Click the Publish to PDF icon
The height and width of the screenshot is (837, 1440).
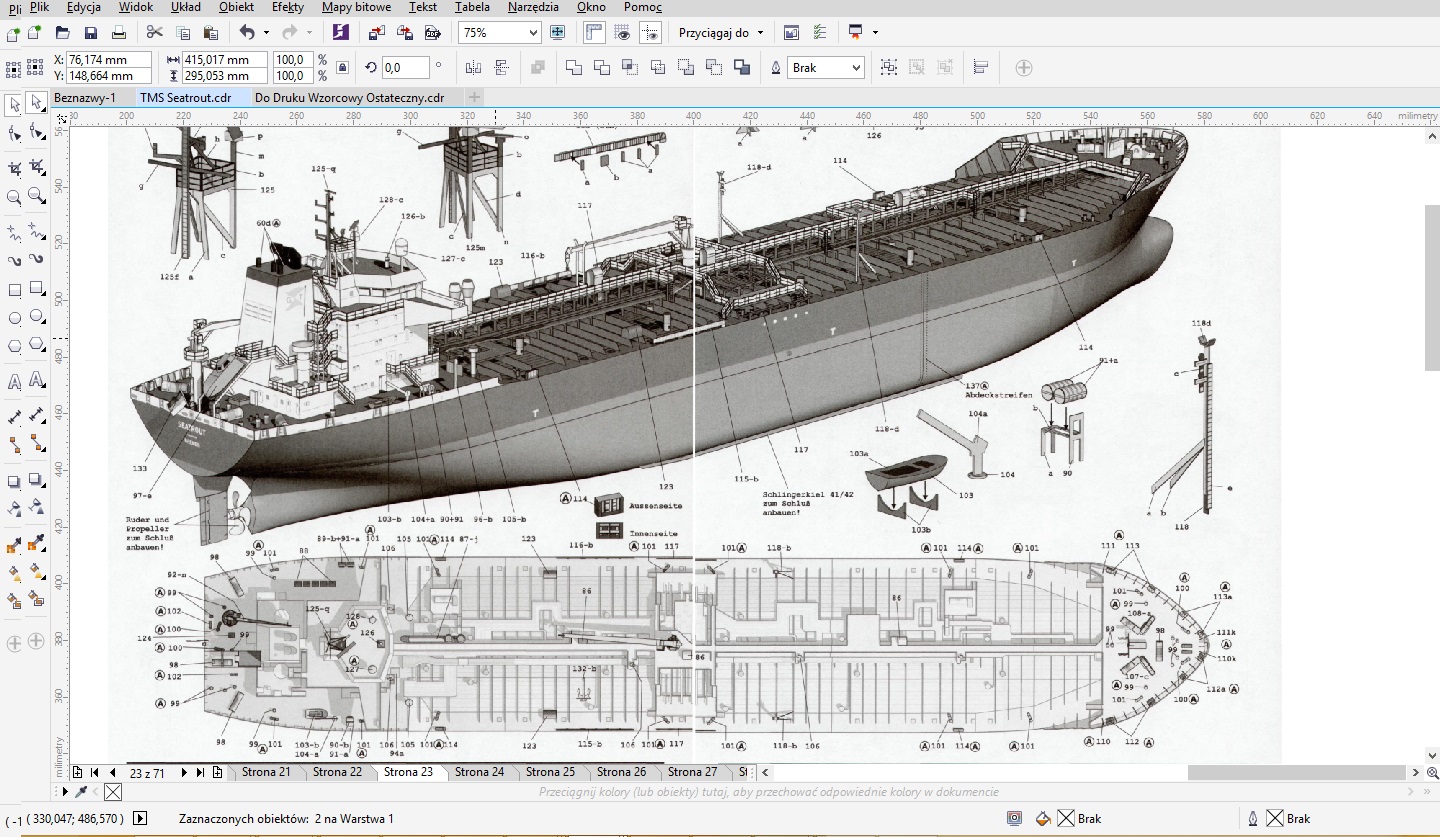[x=433, y=32]
